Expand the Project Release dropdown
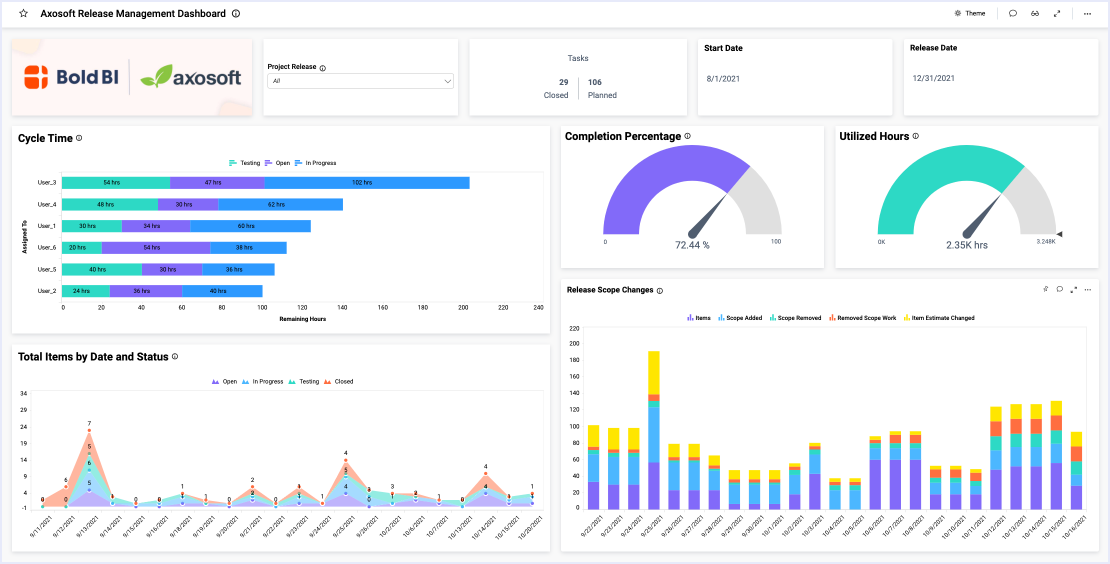Screen dimensions: 1110x564 (360, 81)
